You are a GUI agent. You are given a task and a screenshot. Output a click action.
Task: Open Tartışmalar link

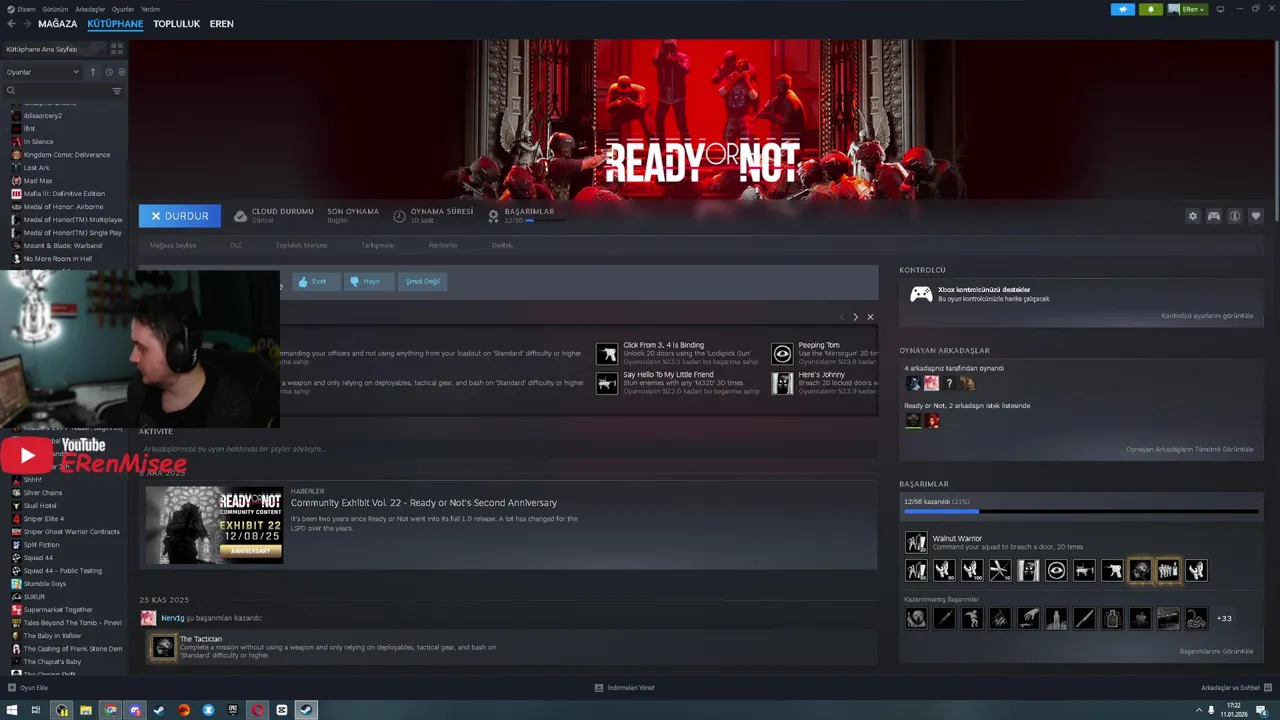point(378,245)
